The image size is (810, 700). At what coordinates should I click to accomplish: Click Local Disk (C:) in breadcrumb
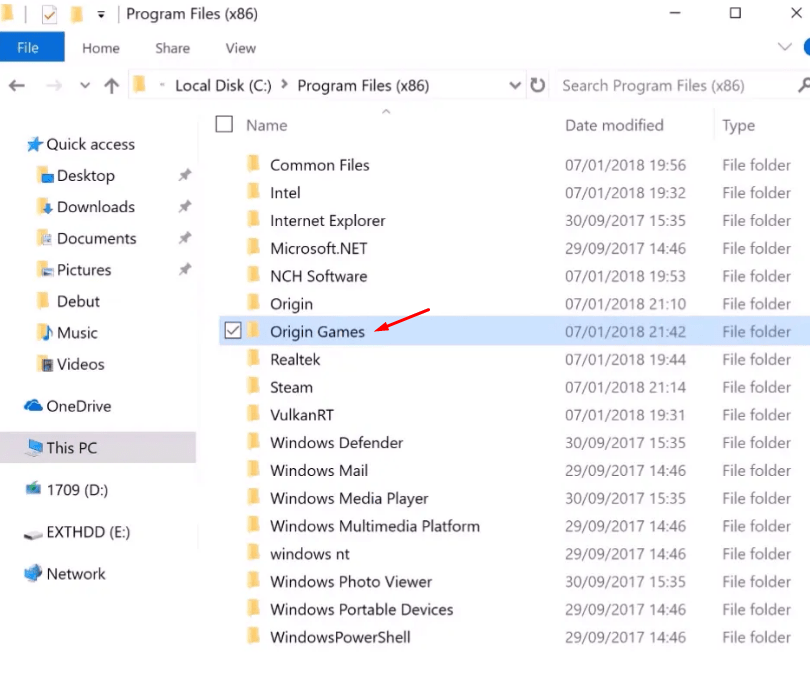tap(223, 86)
